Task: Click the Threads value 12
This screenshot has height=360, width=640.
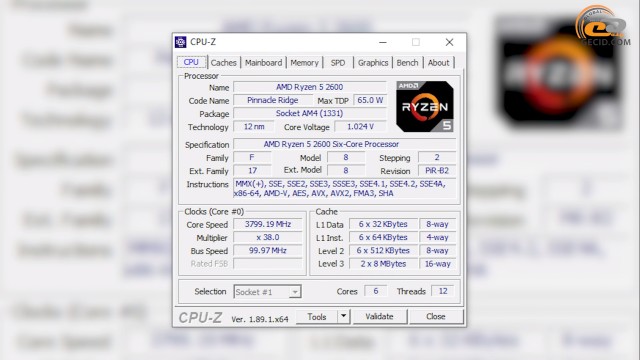Action: pos(443,291)
